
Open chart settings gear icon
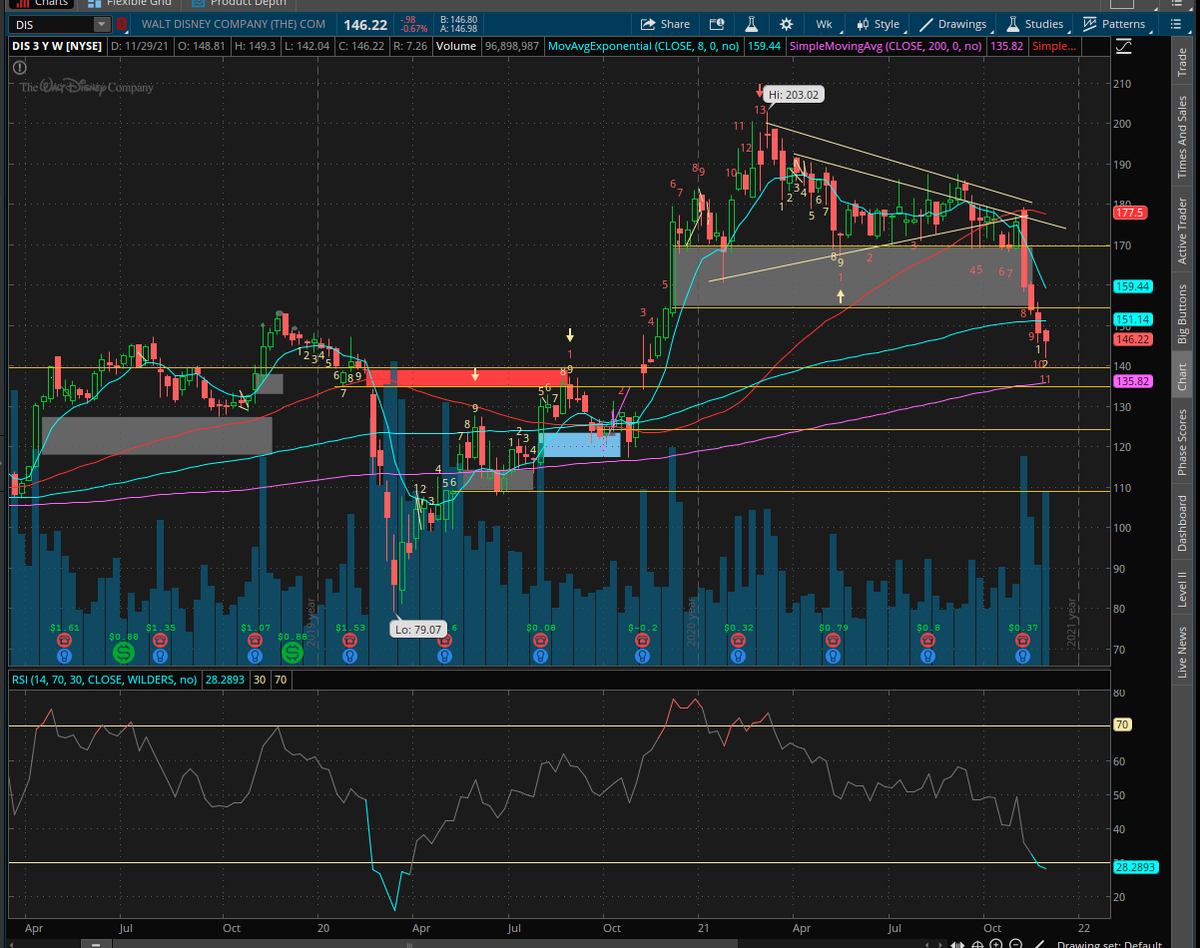click(x=786, y=24)
